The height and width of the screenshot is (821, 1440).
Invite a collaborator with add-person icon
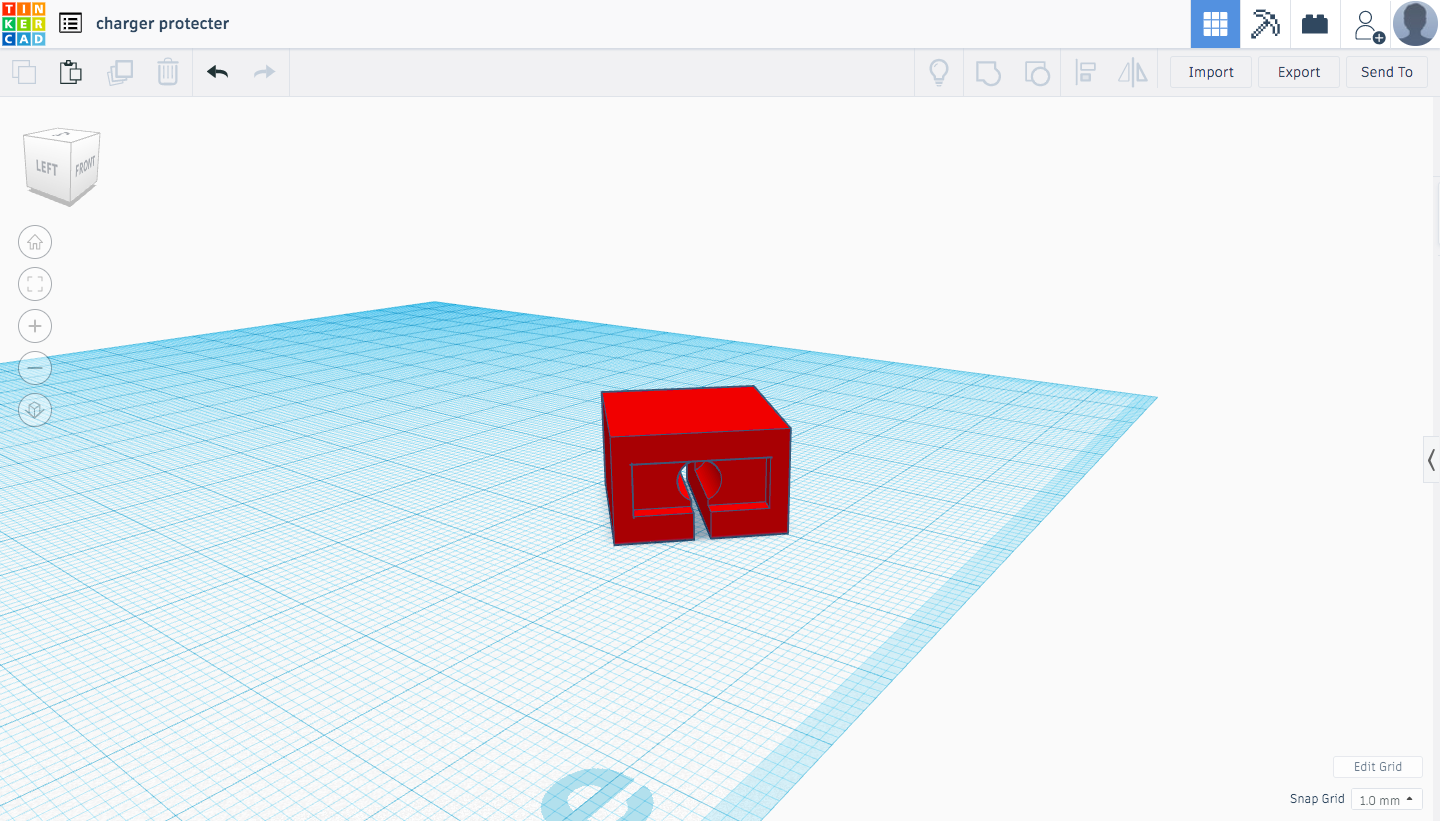pyautogui.click(x=1367, y=25)
